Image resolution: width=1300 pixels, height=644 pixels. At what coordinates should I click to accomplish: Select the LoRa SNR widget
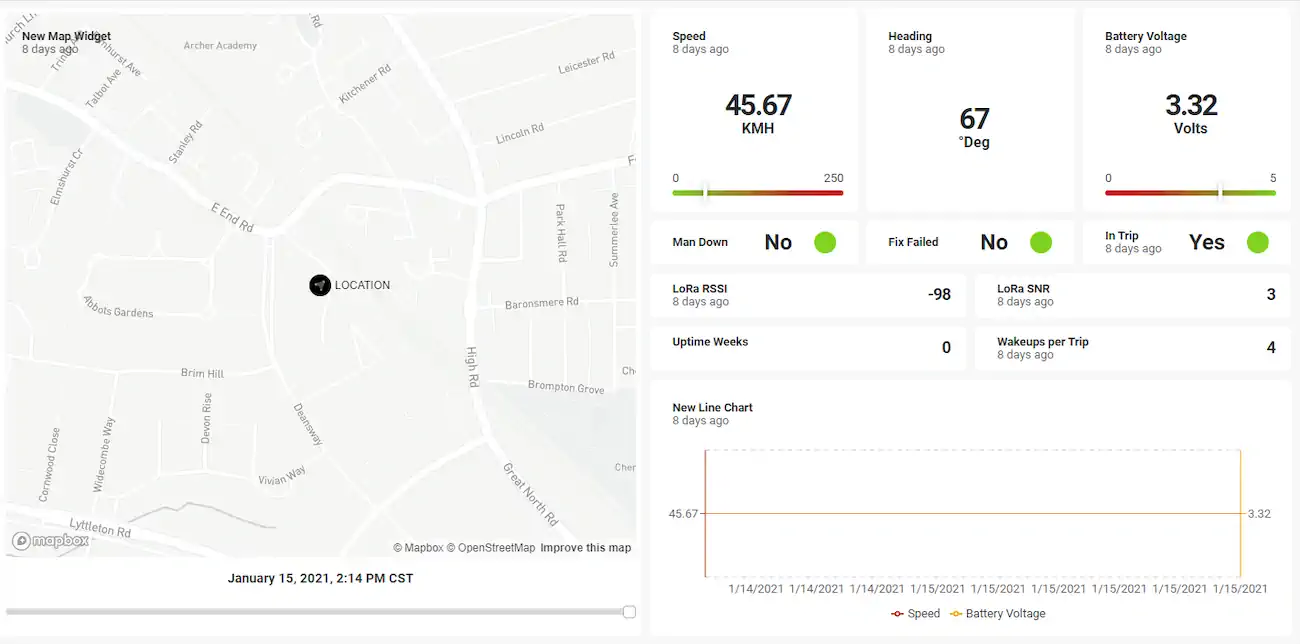pos(1135,295)
